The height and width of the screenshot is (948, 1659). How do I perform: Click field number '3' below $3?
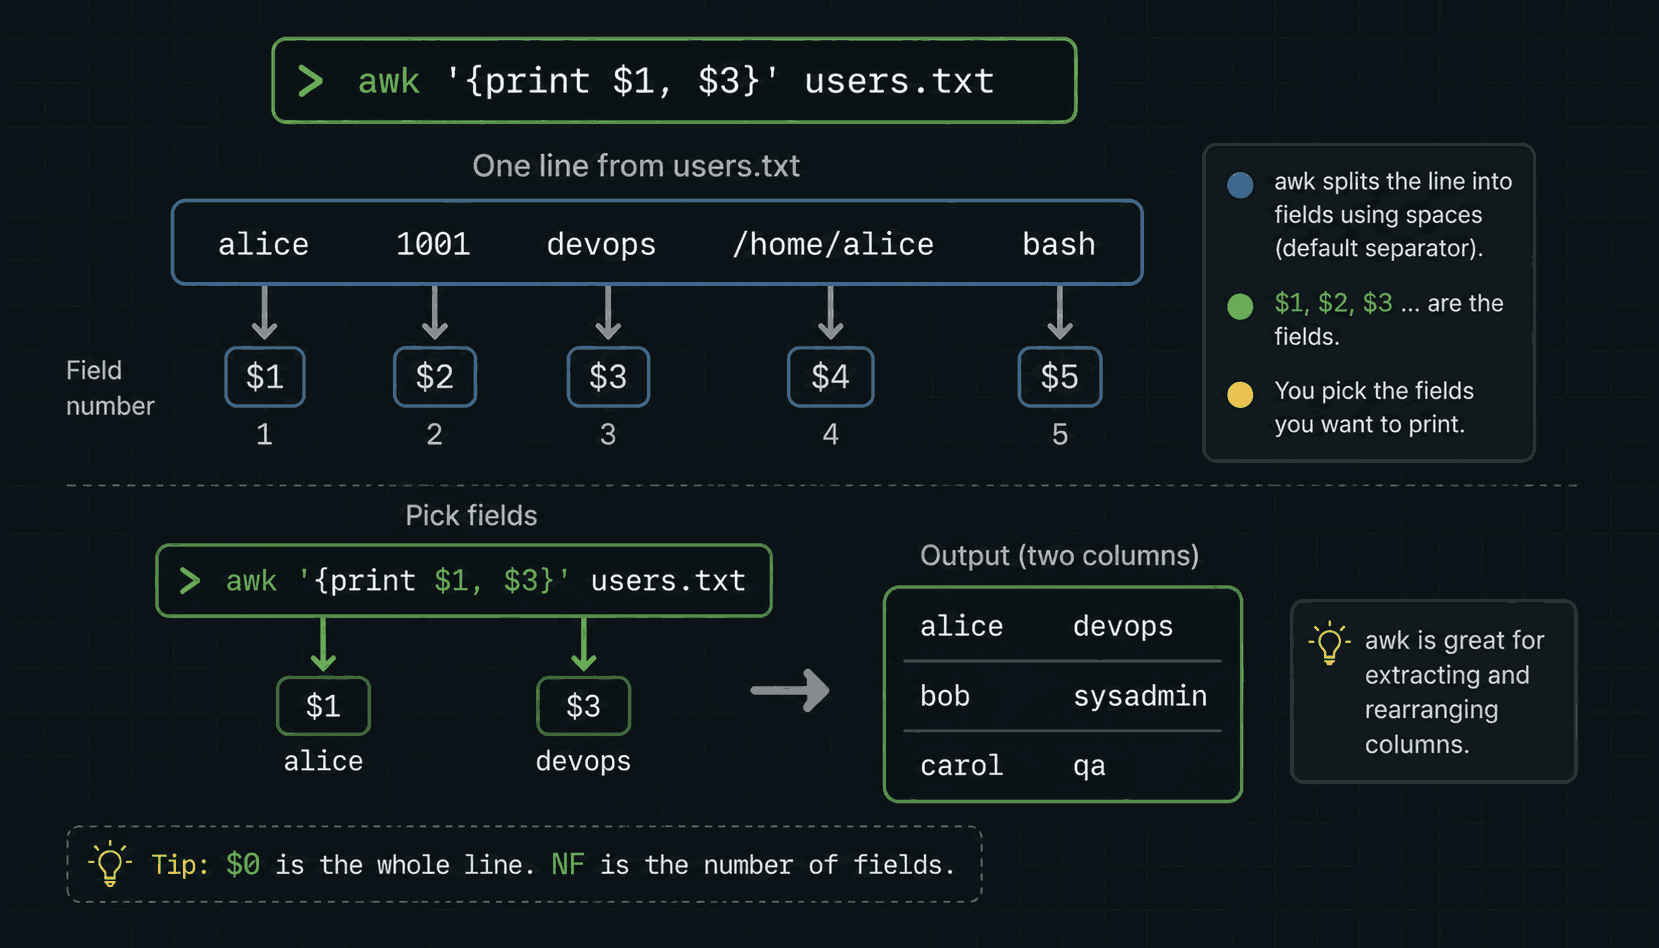[608, 435]
